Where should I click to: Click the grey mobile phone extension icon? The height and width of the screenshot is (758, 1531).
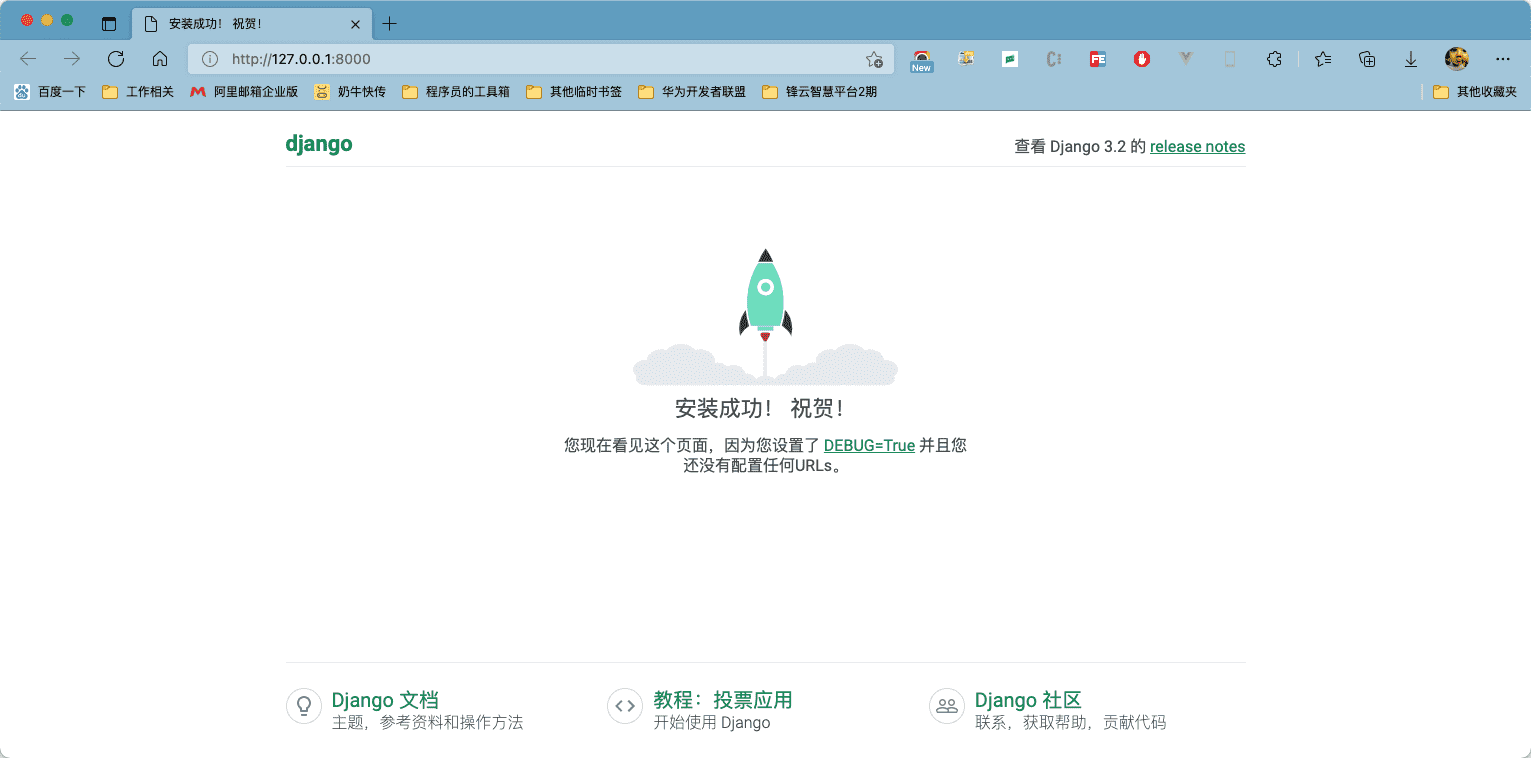pyautogui.click(x=1230, y=59)
